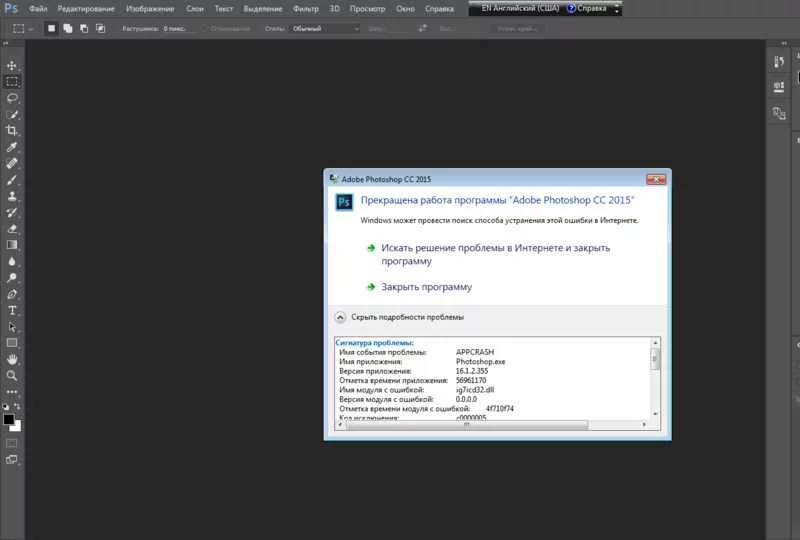Open the Marquee tool preset dropdown arrow
Viewport: 800px width, 540px height.
(31, 29)
